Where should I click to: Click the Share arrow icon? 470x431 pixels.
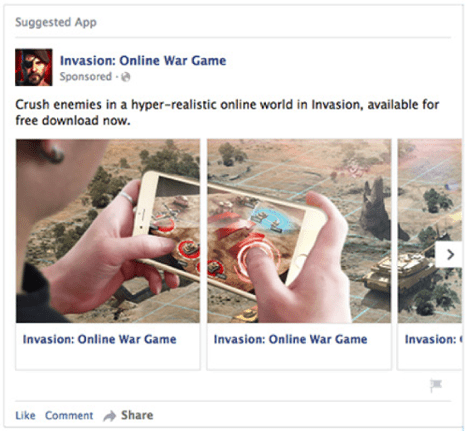(109, 416)
